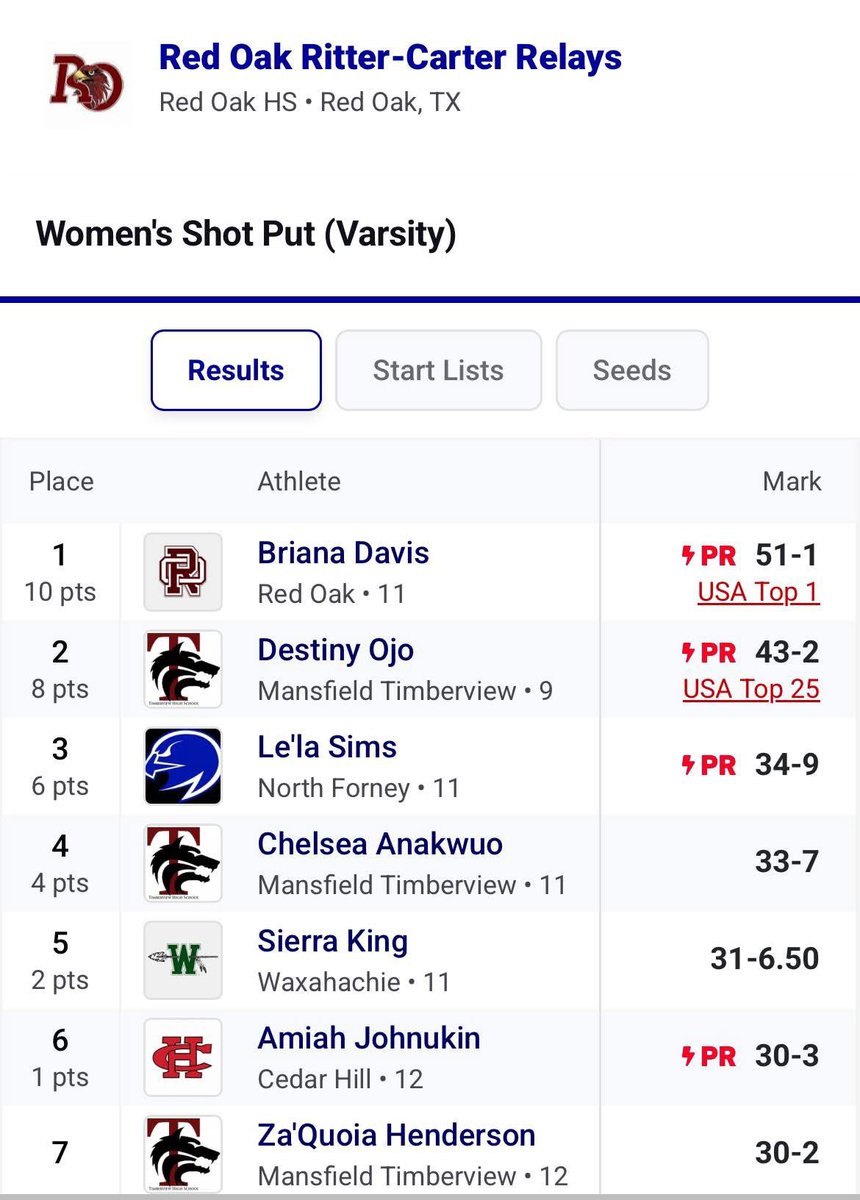Click Timberview logo beside Chelsea Anakwuo
This screenshot has height=1200, width=860.
pos(183,863)
